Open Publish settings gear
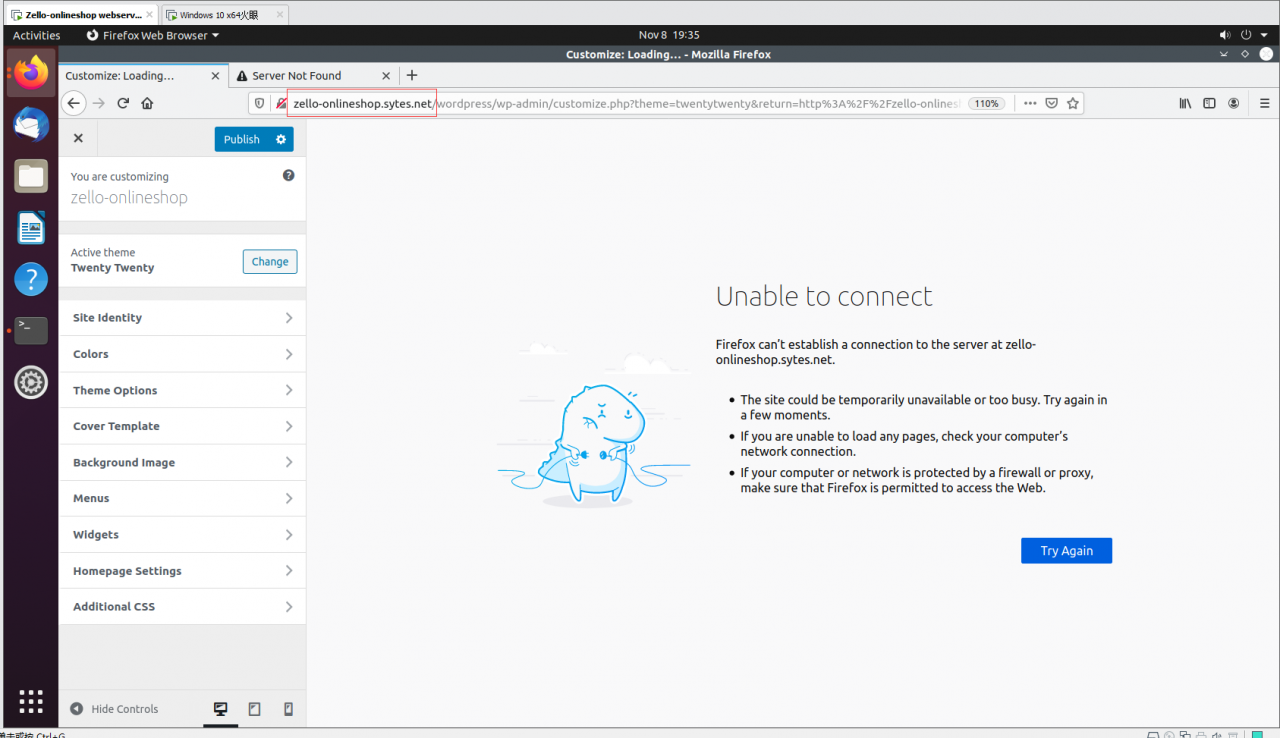The width and height of the screenshot is (1280, 738). coord(281,139)
